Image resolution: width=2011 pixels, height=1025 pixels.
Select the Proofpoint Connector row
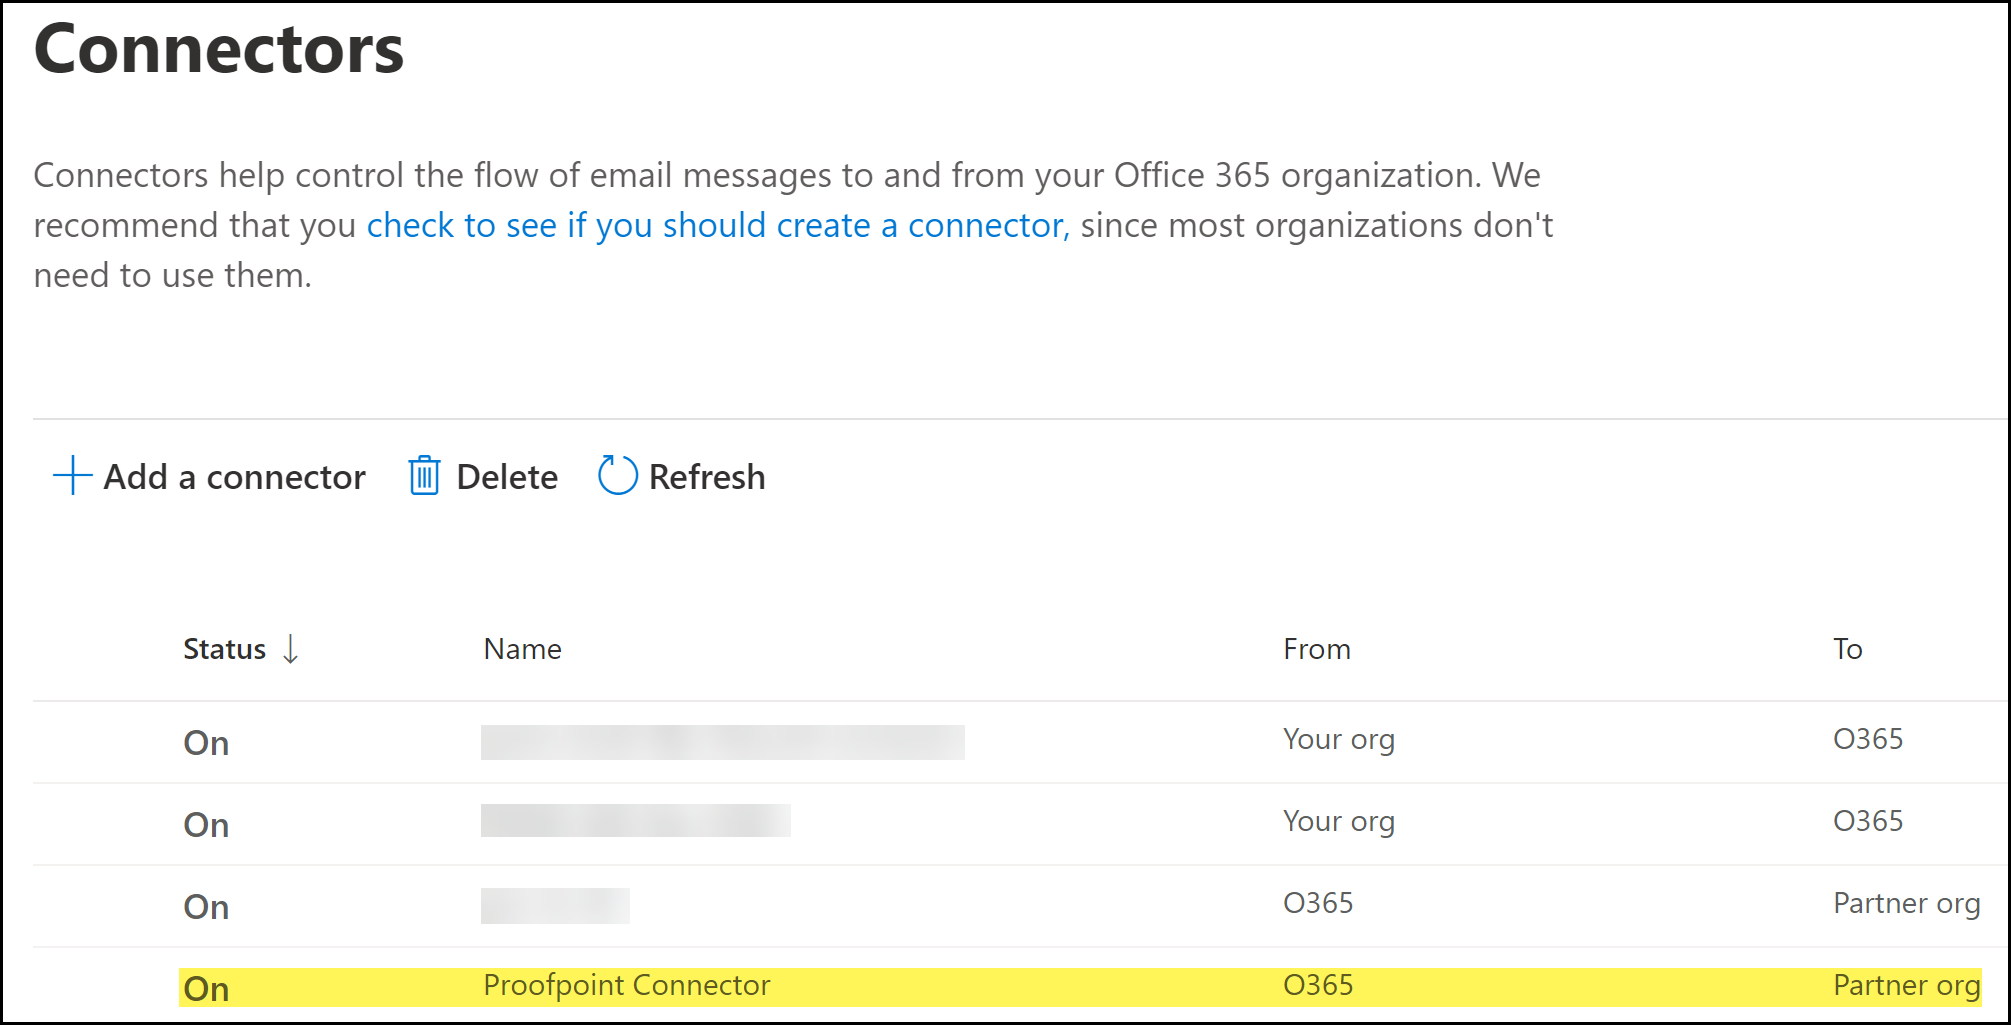tap(627, 986)
